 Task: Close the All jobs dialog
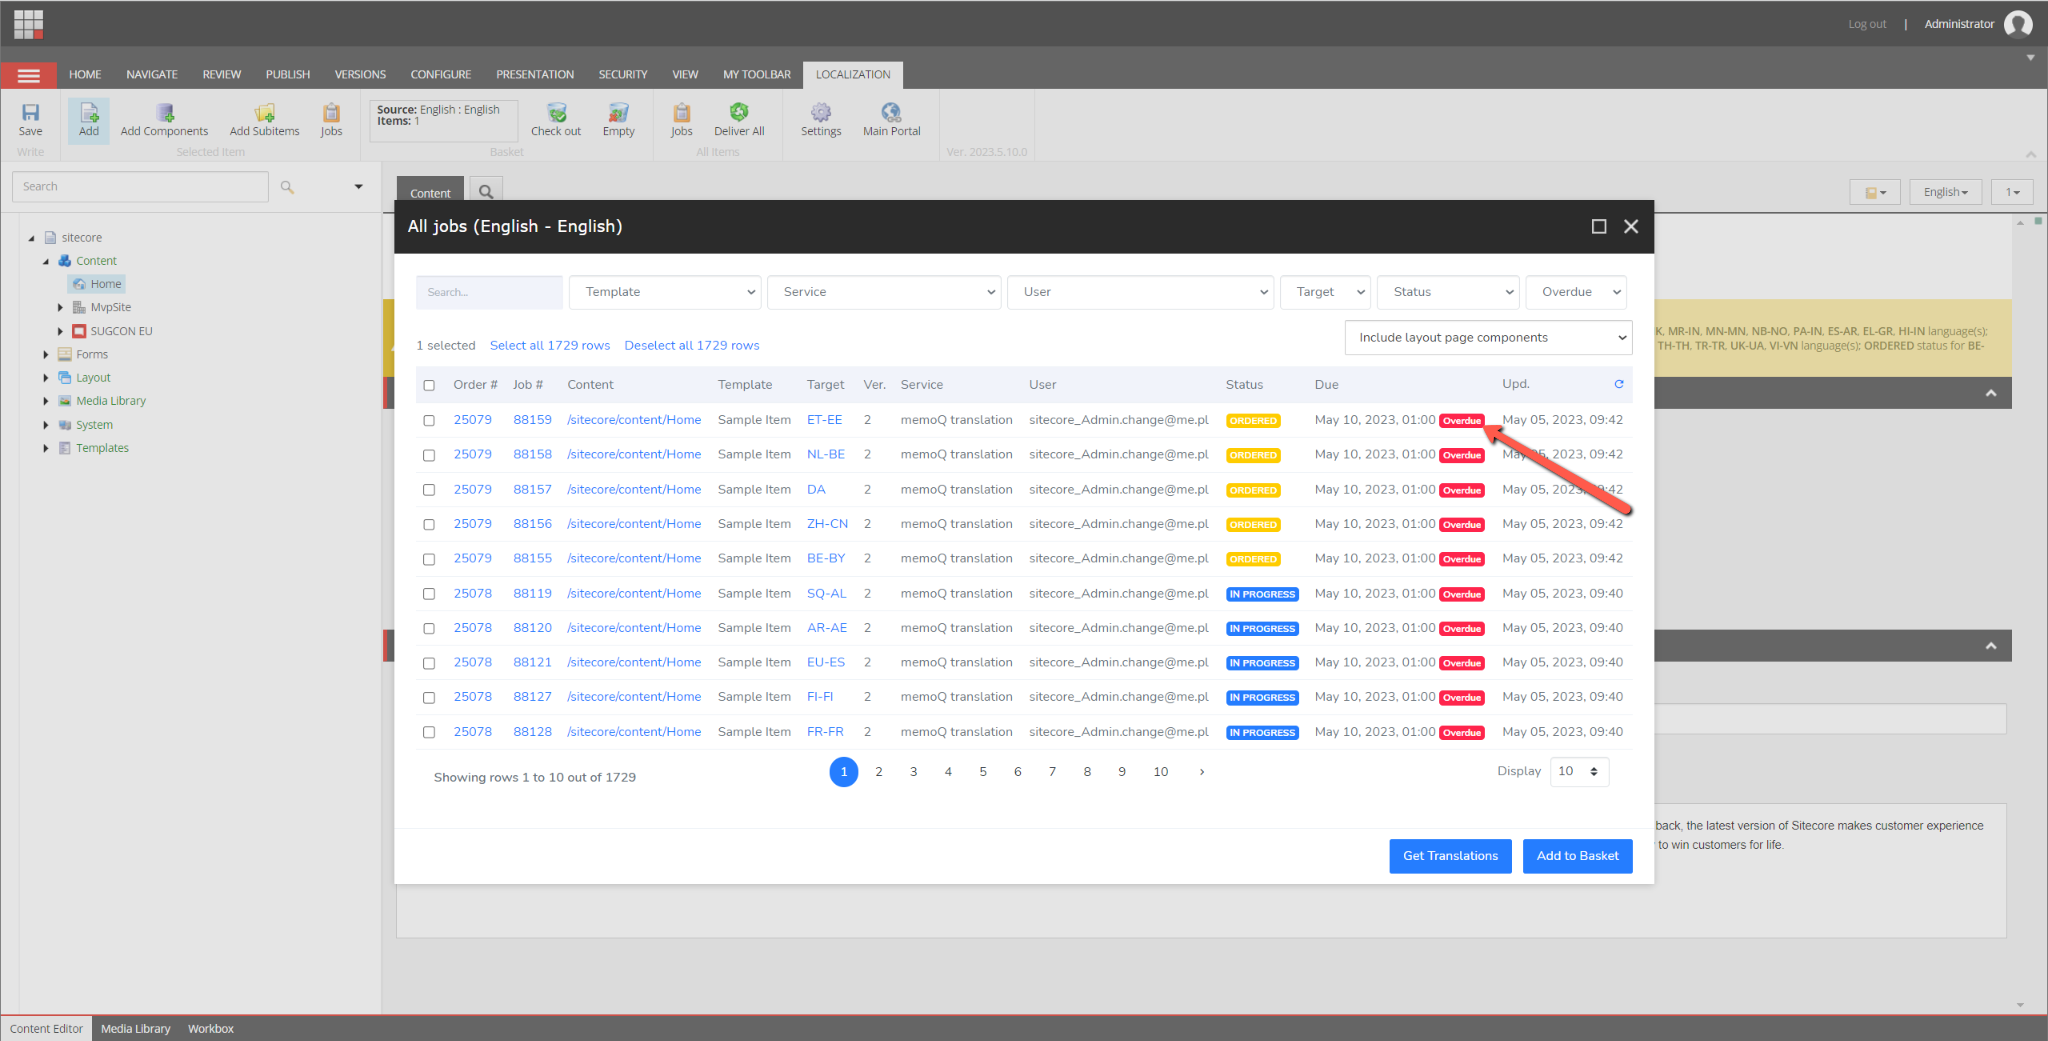tap(1631, 227)
